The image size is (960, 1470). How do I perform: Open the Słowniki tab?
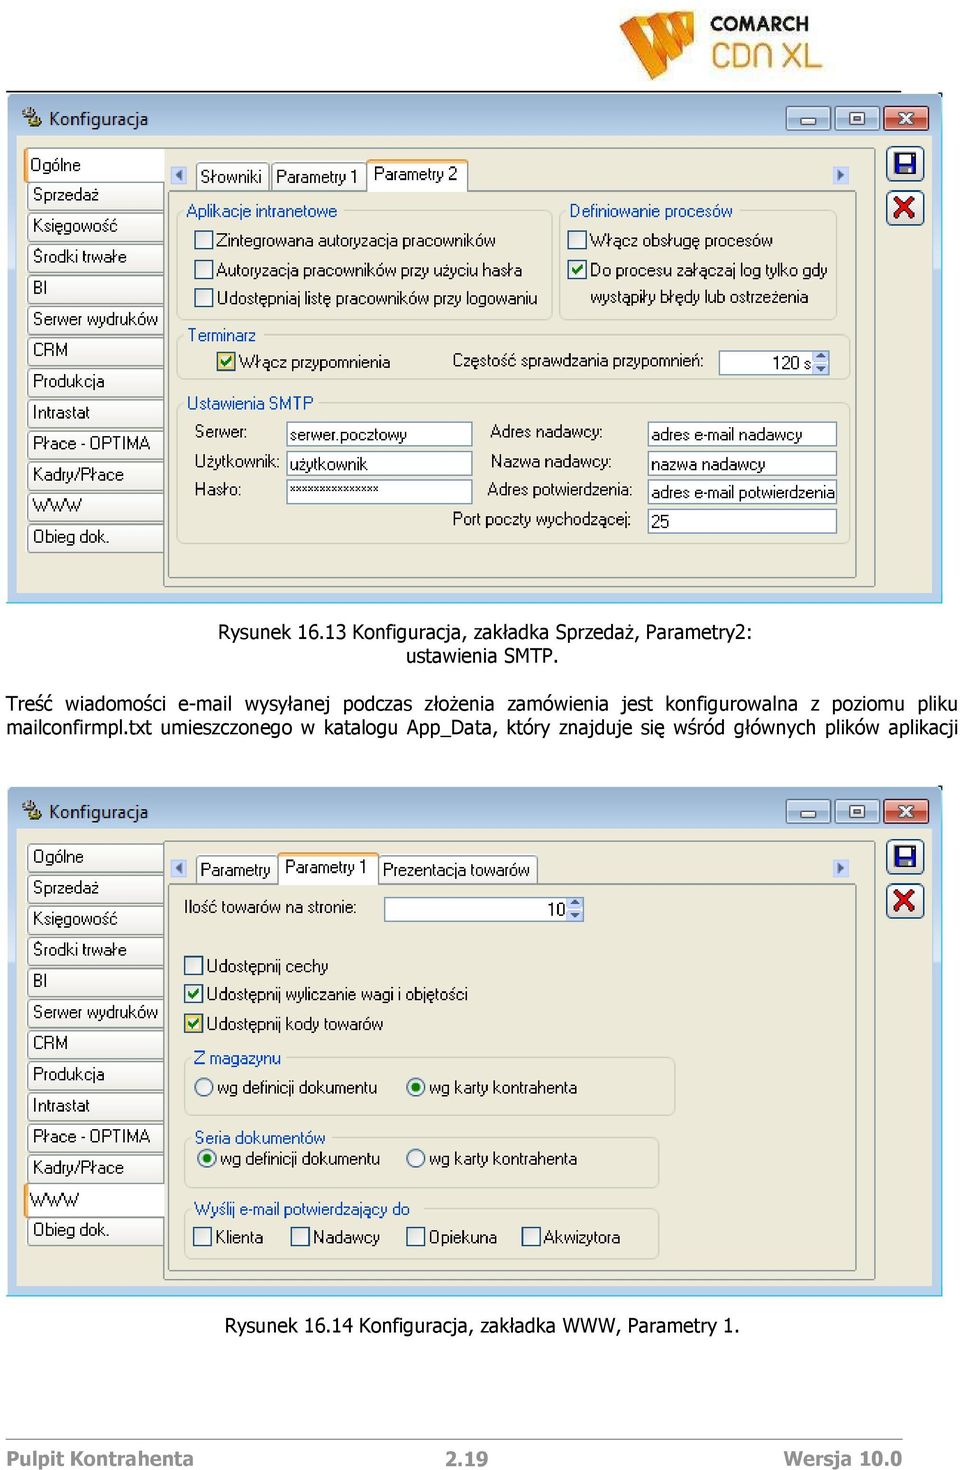pos(231,176)
